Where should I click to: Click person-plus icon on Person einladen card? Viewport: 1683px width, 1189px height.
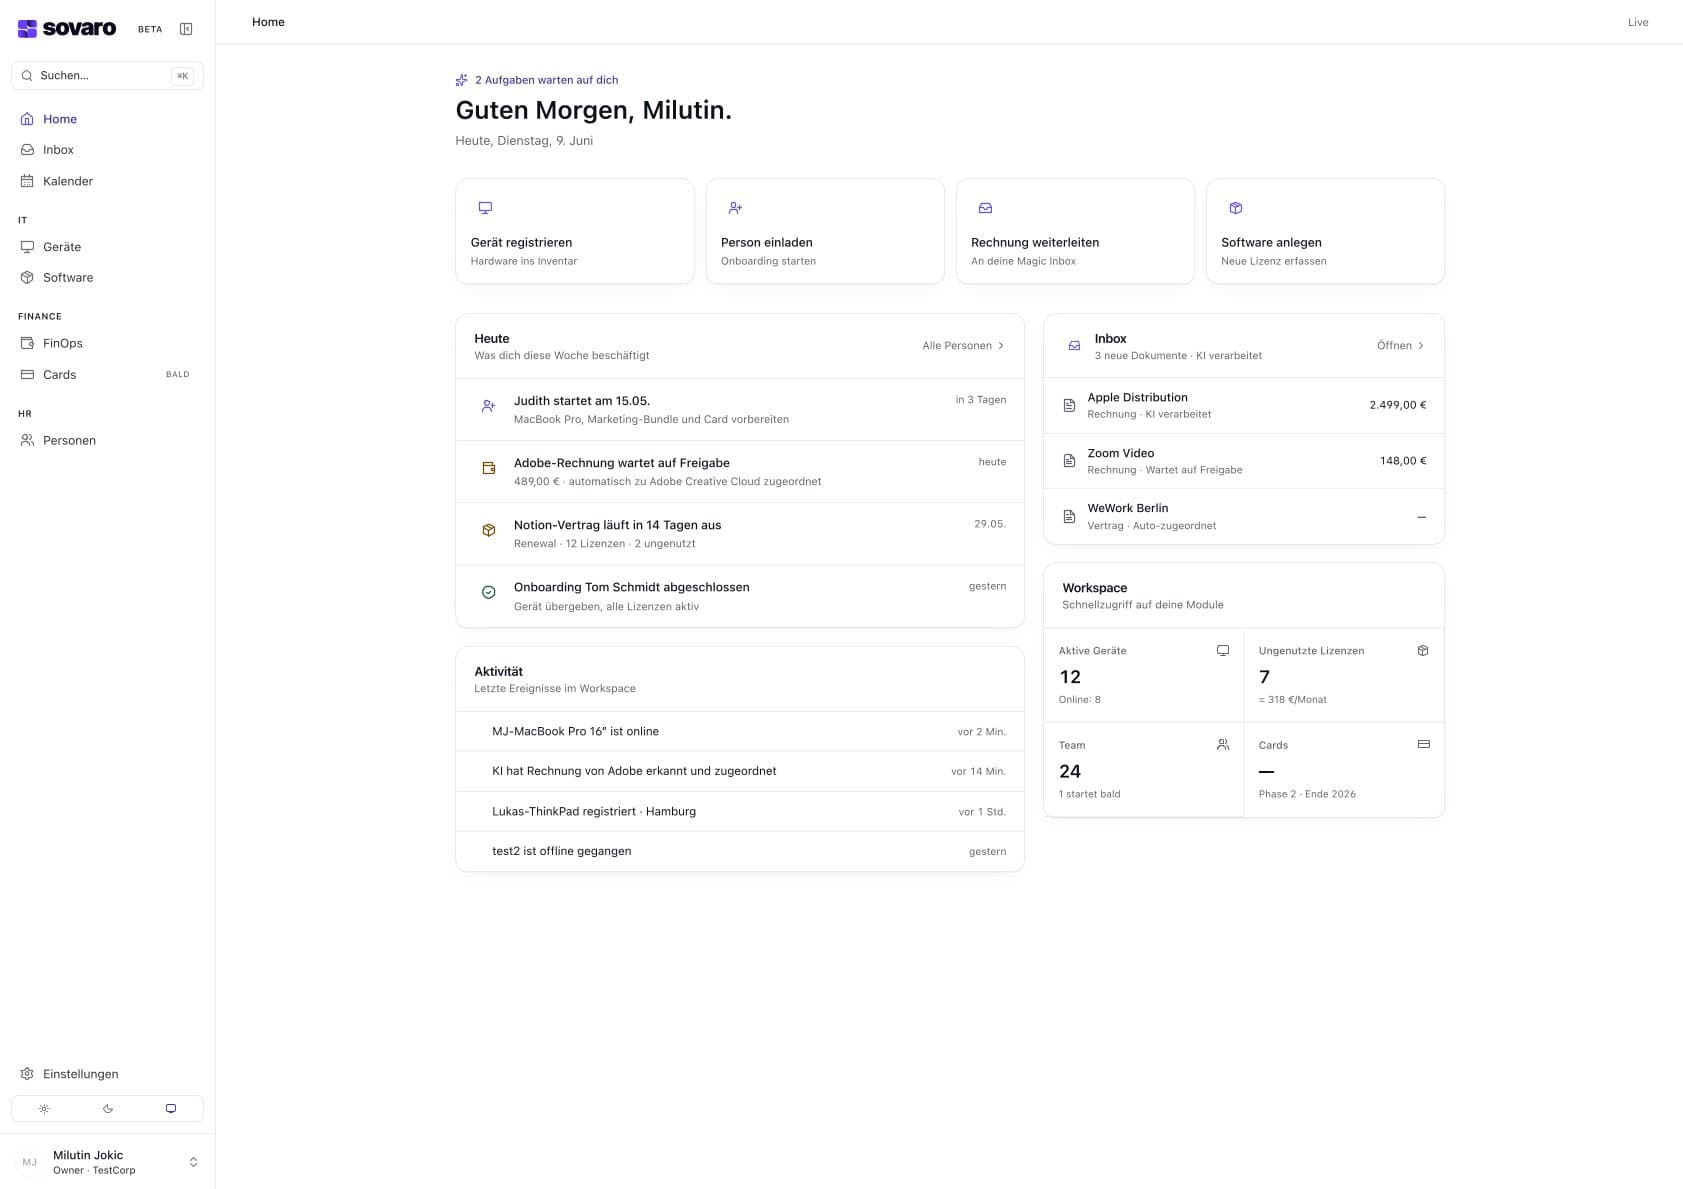pyautogui.click(x=735, y=208)
